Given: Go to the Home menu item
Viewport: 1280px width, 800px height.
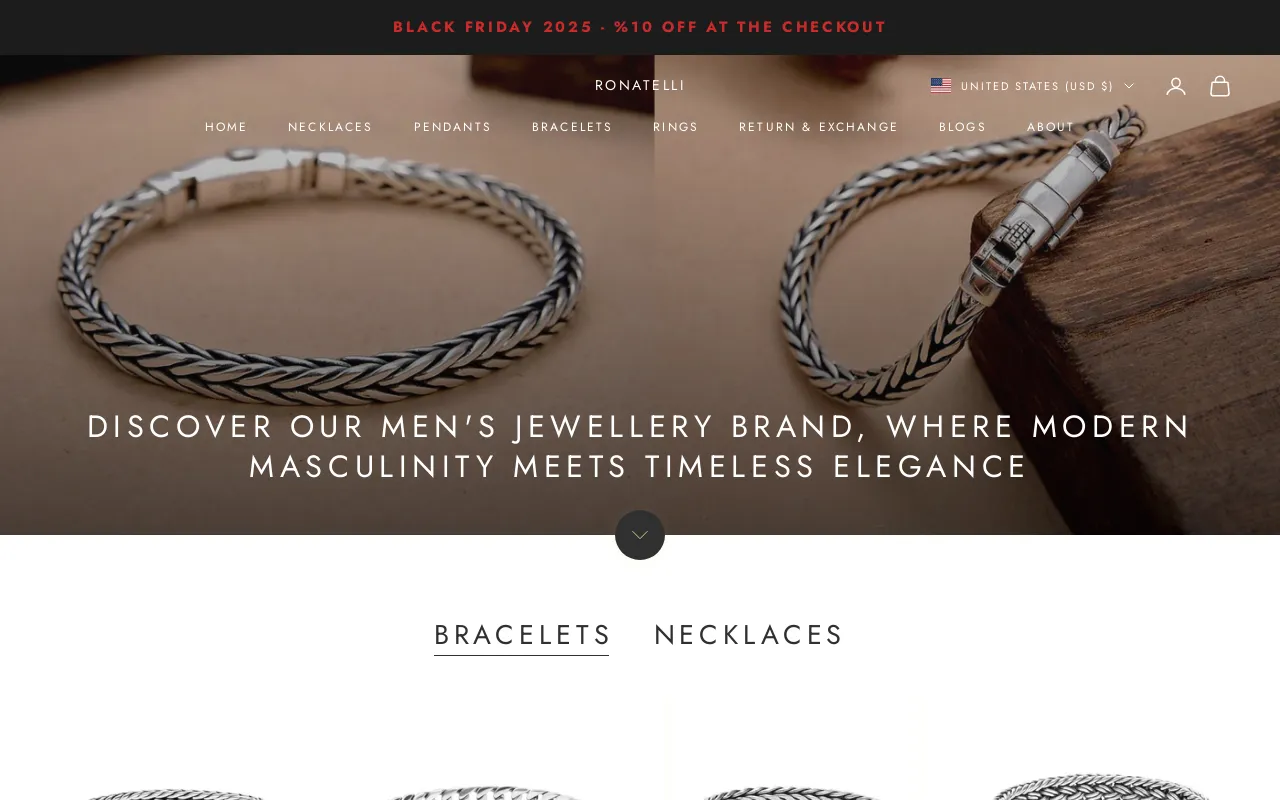Looking at the screenshot, I should click(x=226, y=127).
